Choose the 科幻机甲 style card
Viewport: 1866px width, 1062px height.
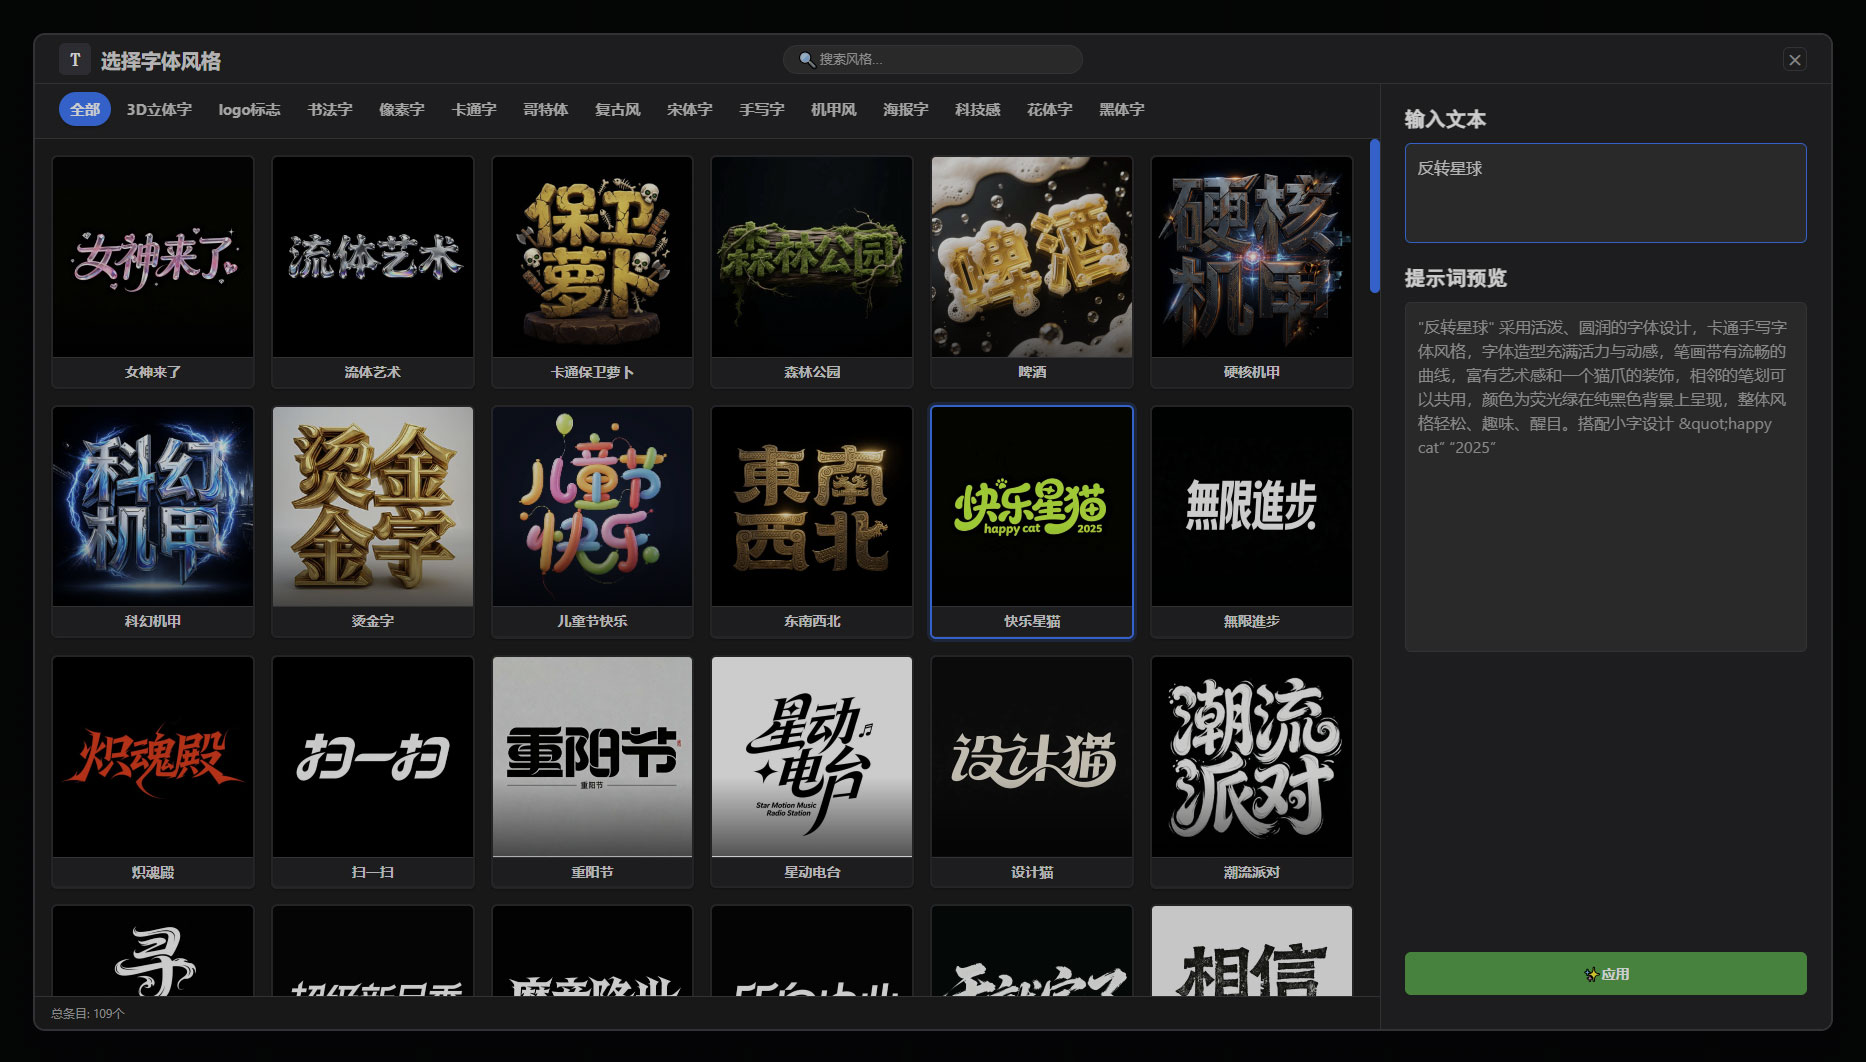[x=153, y=521]
